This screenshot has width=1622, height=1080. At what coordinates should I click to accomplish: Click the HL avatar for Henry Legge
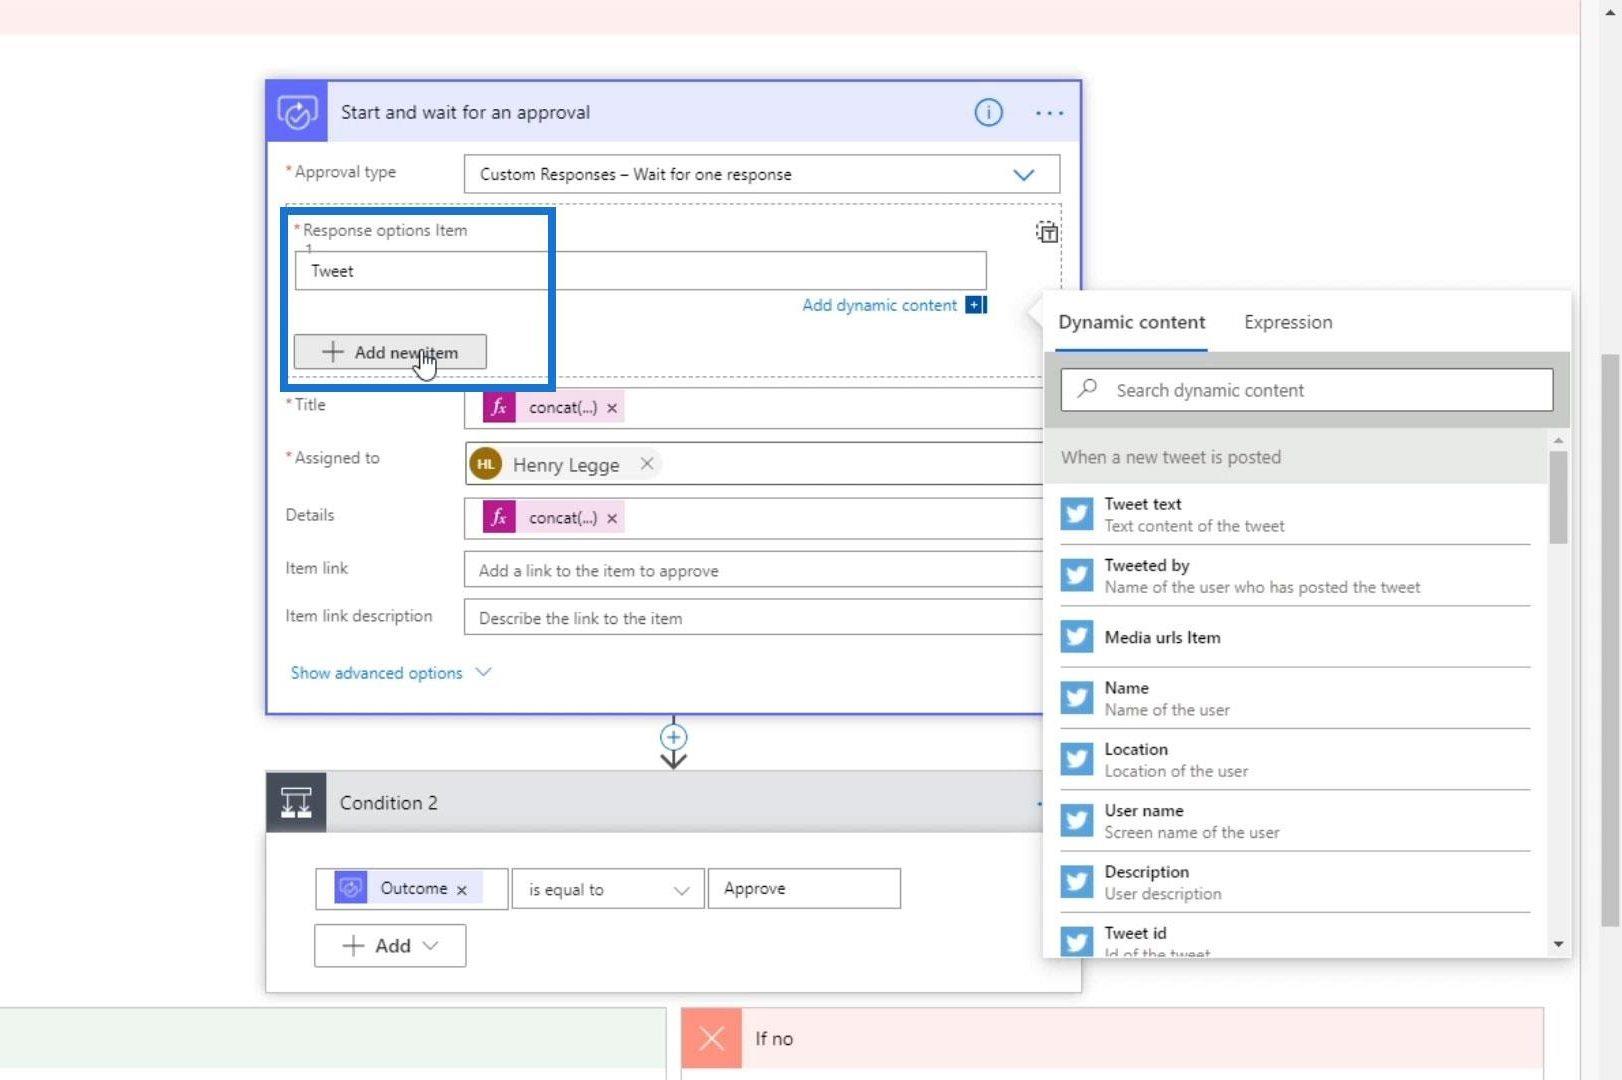[x=486, y=464]
